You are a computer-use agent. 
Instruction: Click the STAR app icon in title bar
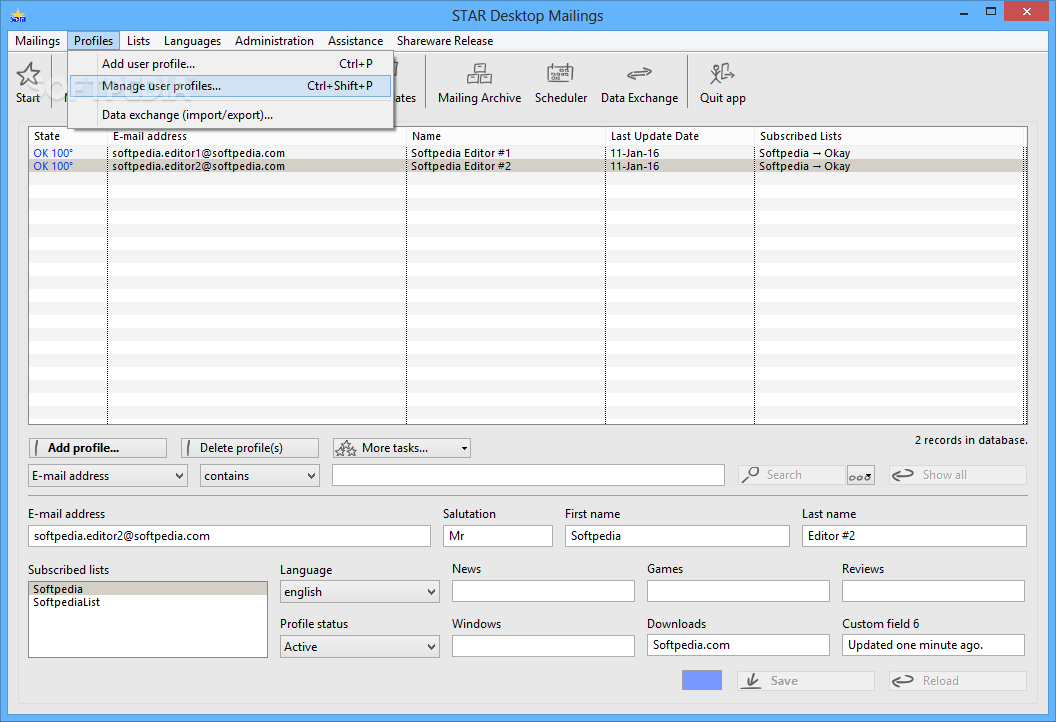(x=18, y=15)
